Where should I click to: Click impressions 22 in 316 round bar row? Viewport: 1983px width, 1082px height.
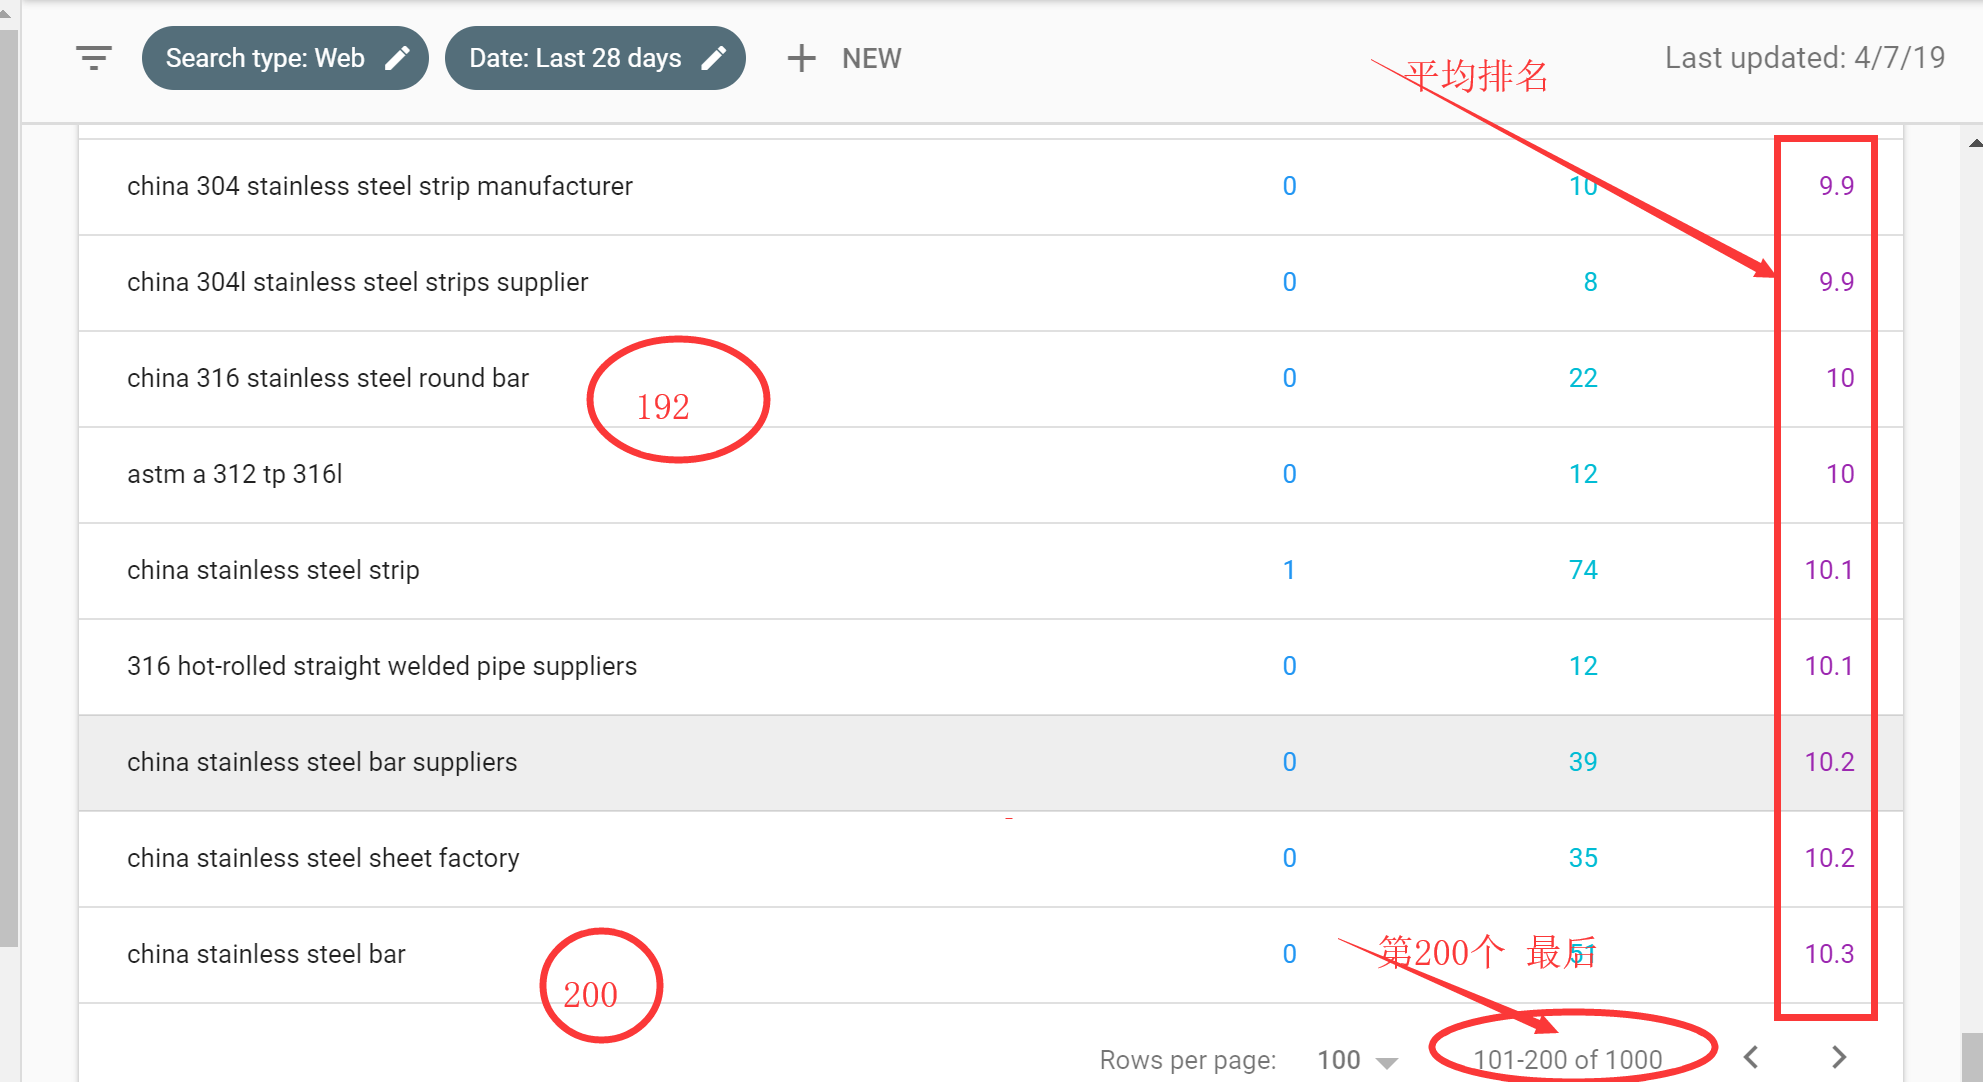click(x=1583, y=378)
